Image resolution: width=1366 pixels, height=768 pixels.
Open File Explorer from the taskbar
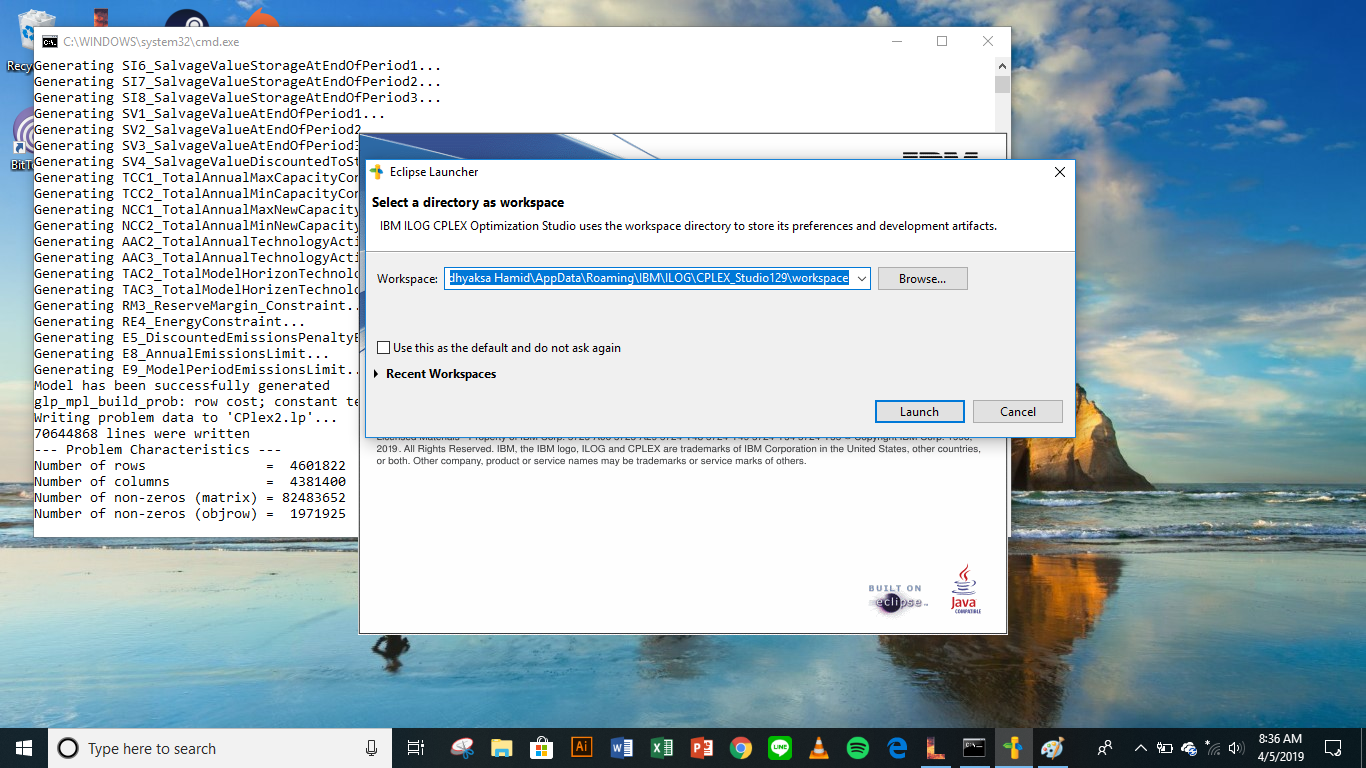(501, 748)
